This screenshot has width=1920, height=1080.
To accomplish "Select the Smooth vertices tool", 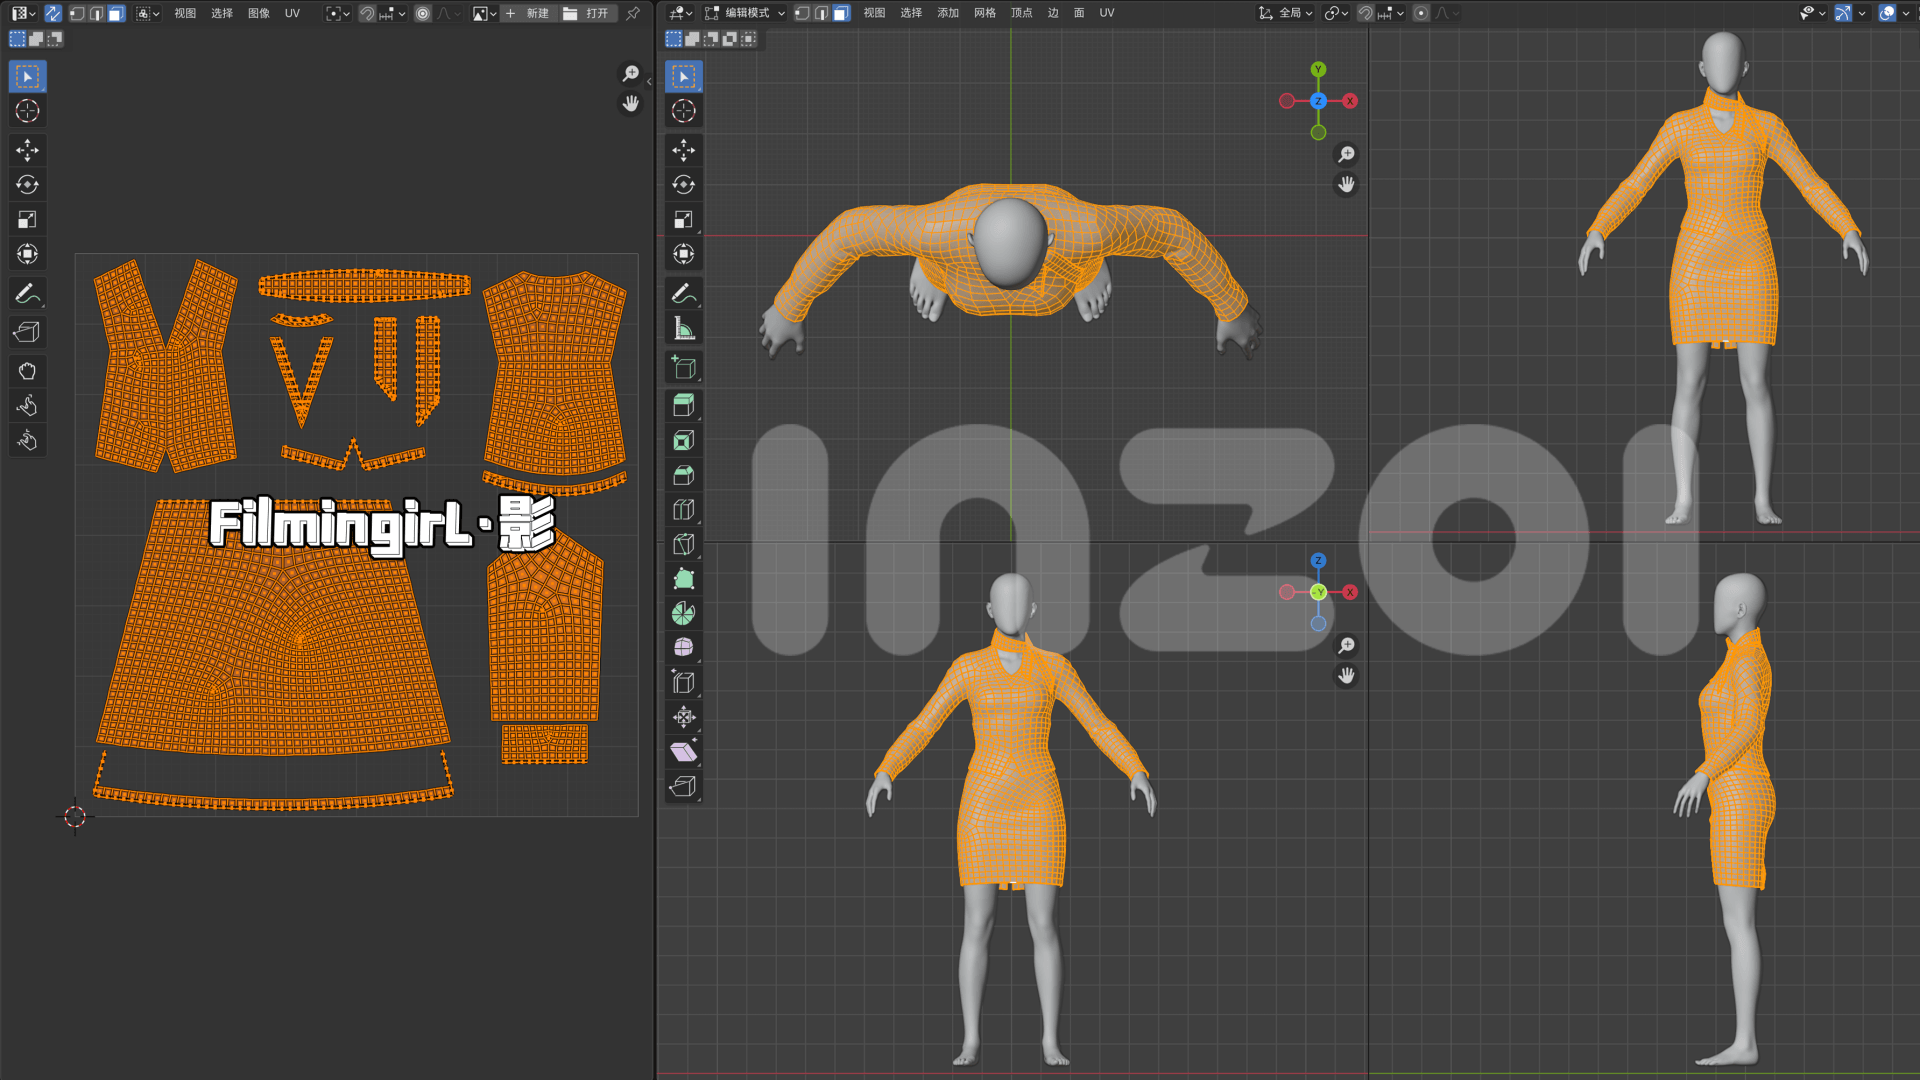I will [684, 648].
